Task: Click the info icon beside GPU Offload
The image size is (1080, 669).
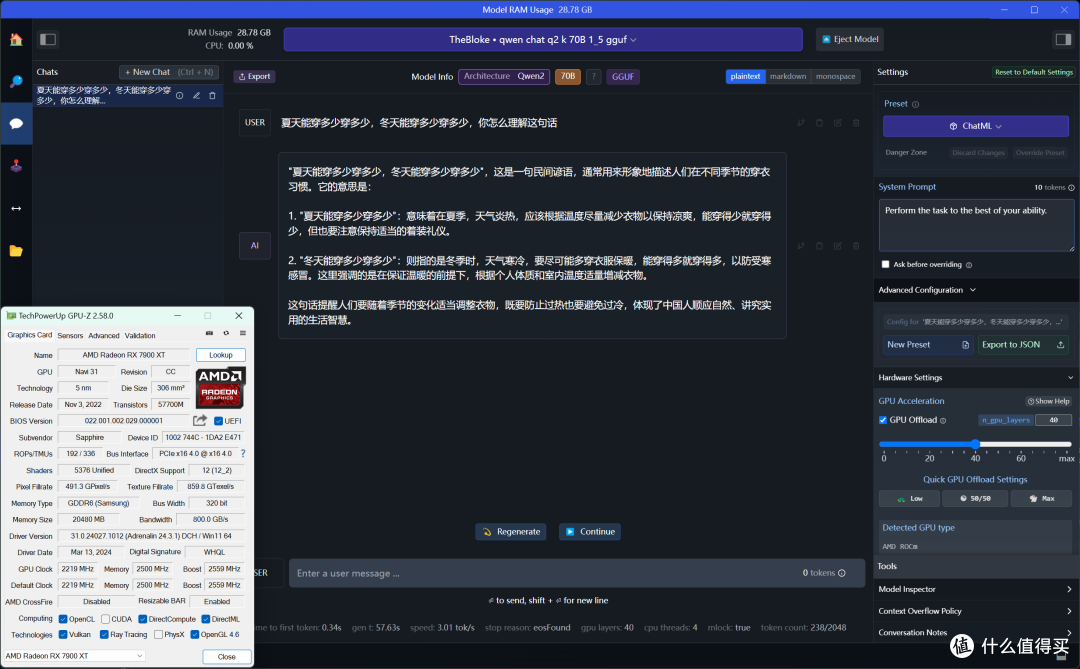Action: (943, 420)
